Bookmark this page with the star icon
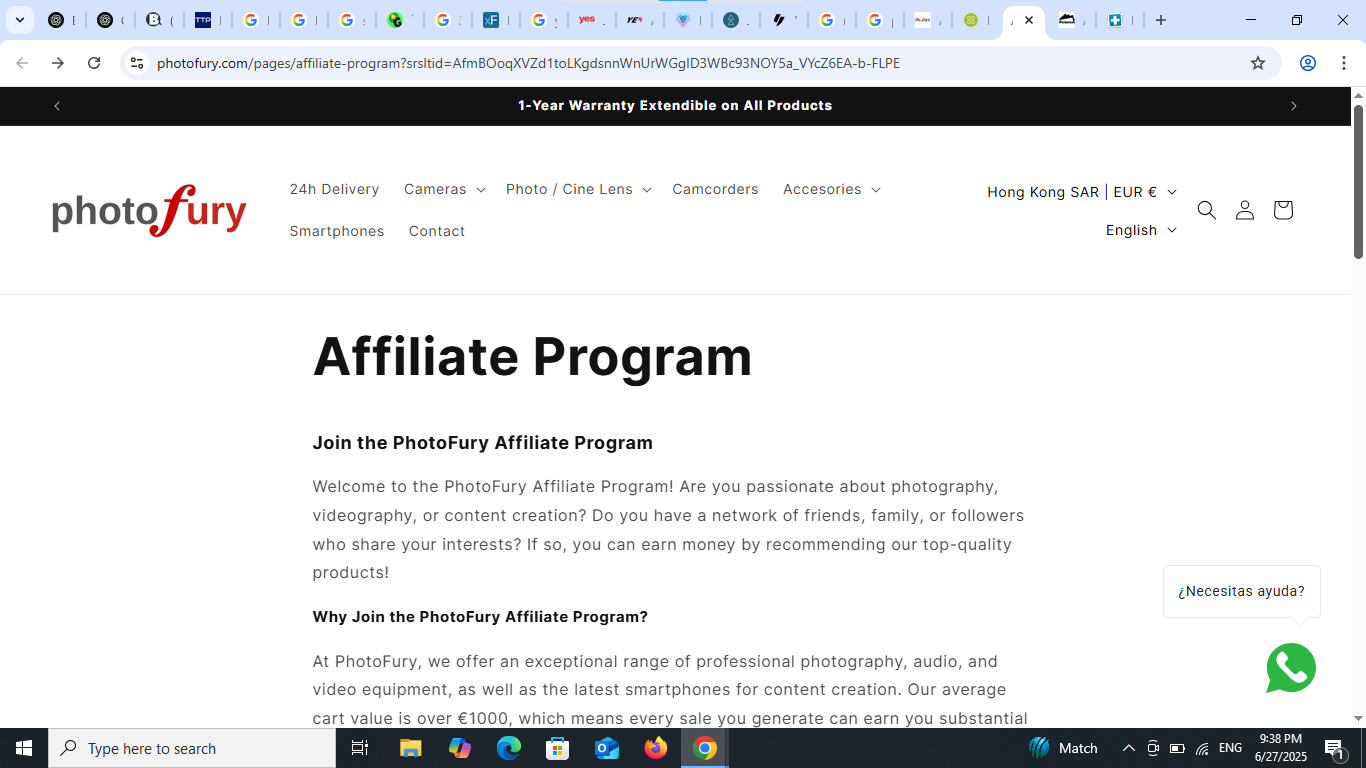The image size is (1366, 768). [1258, 63]
